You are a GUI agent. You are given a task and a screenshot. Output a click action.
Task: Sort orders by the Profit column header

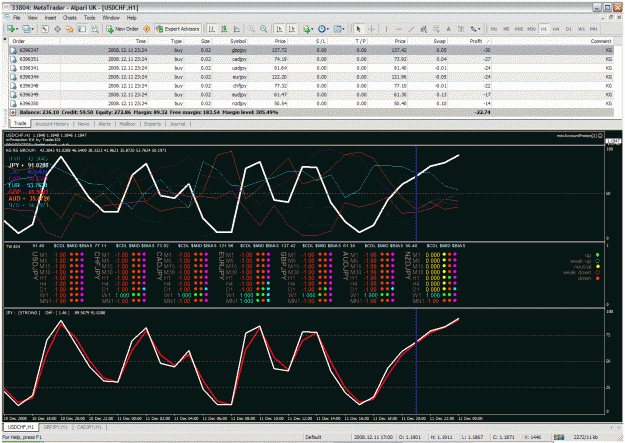[475, 41]
